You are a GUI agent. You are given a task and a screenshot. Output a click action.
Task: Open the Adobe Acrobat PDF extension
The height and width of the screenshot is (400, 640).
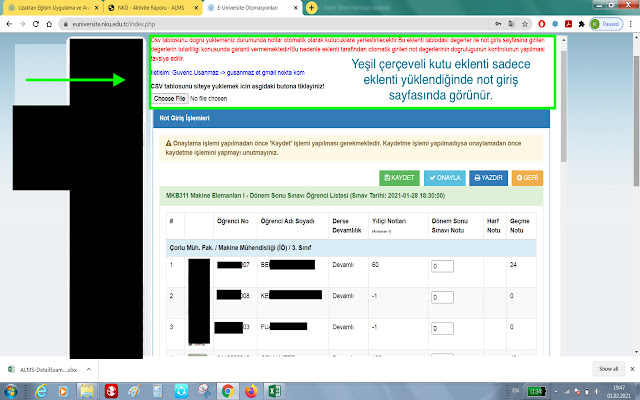tap(568, 24)
